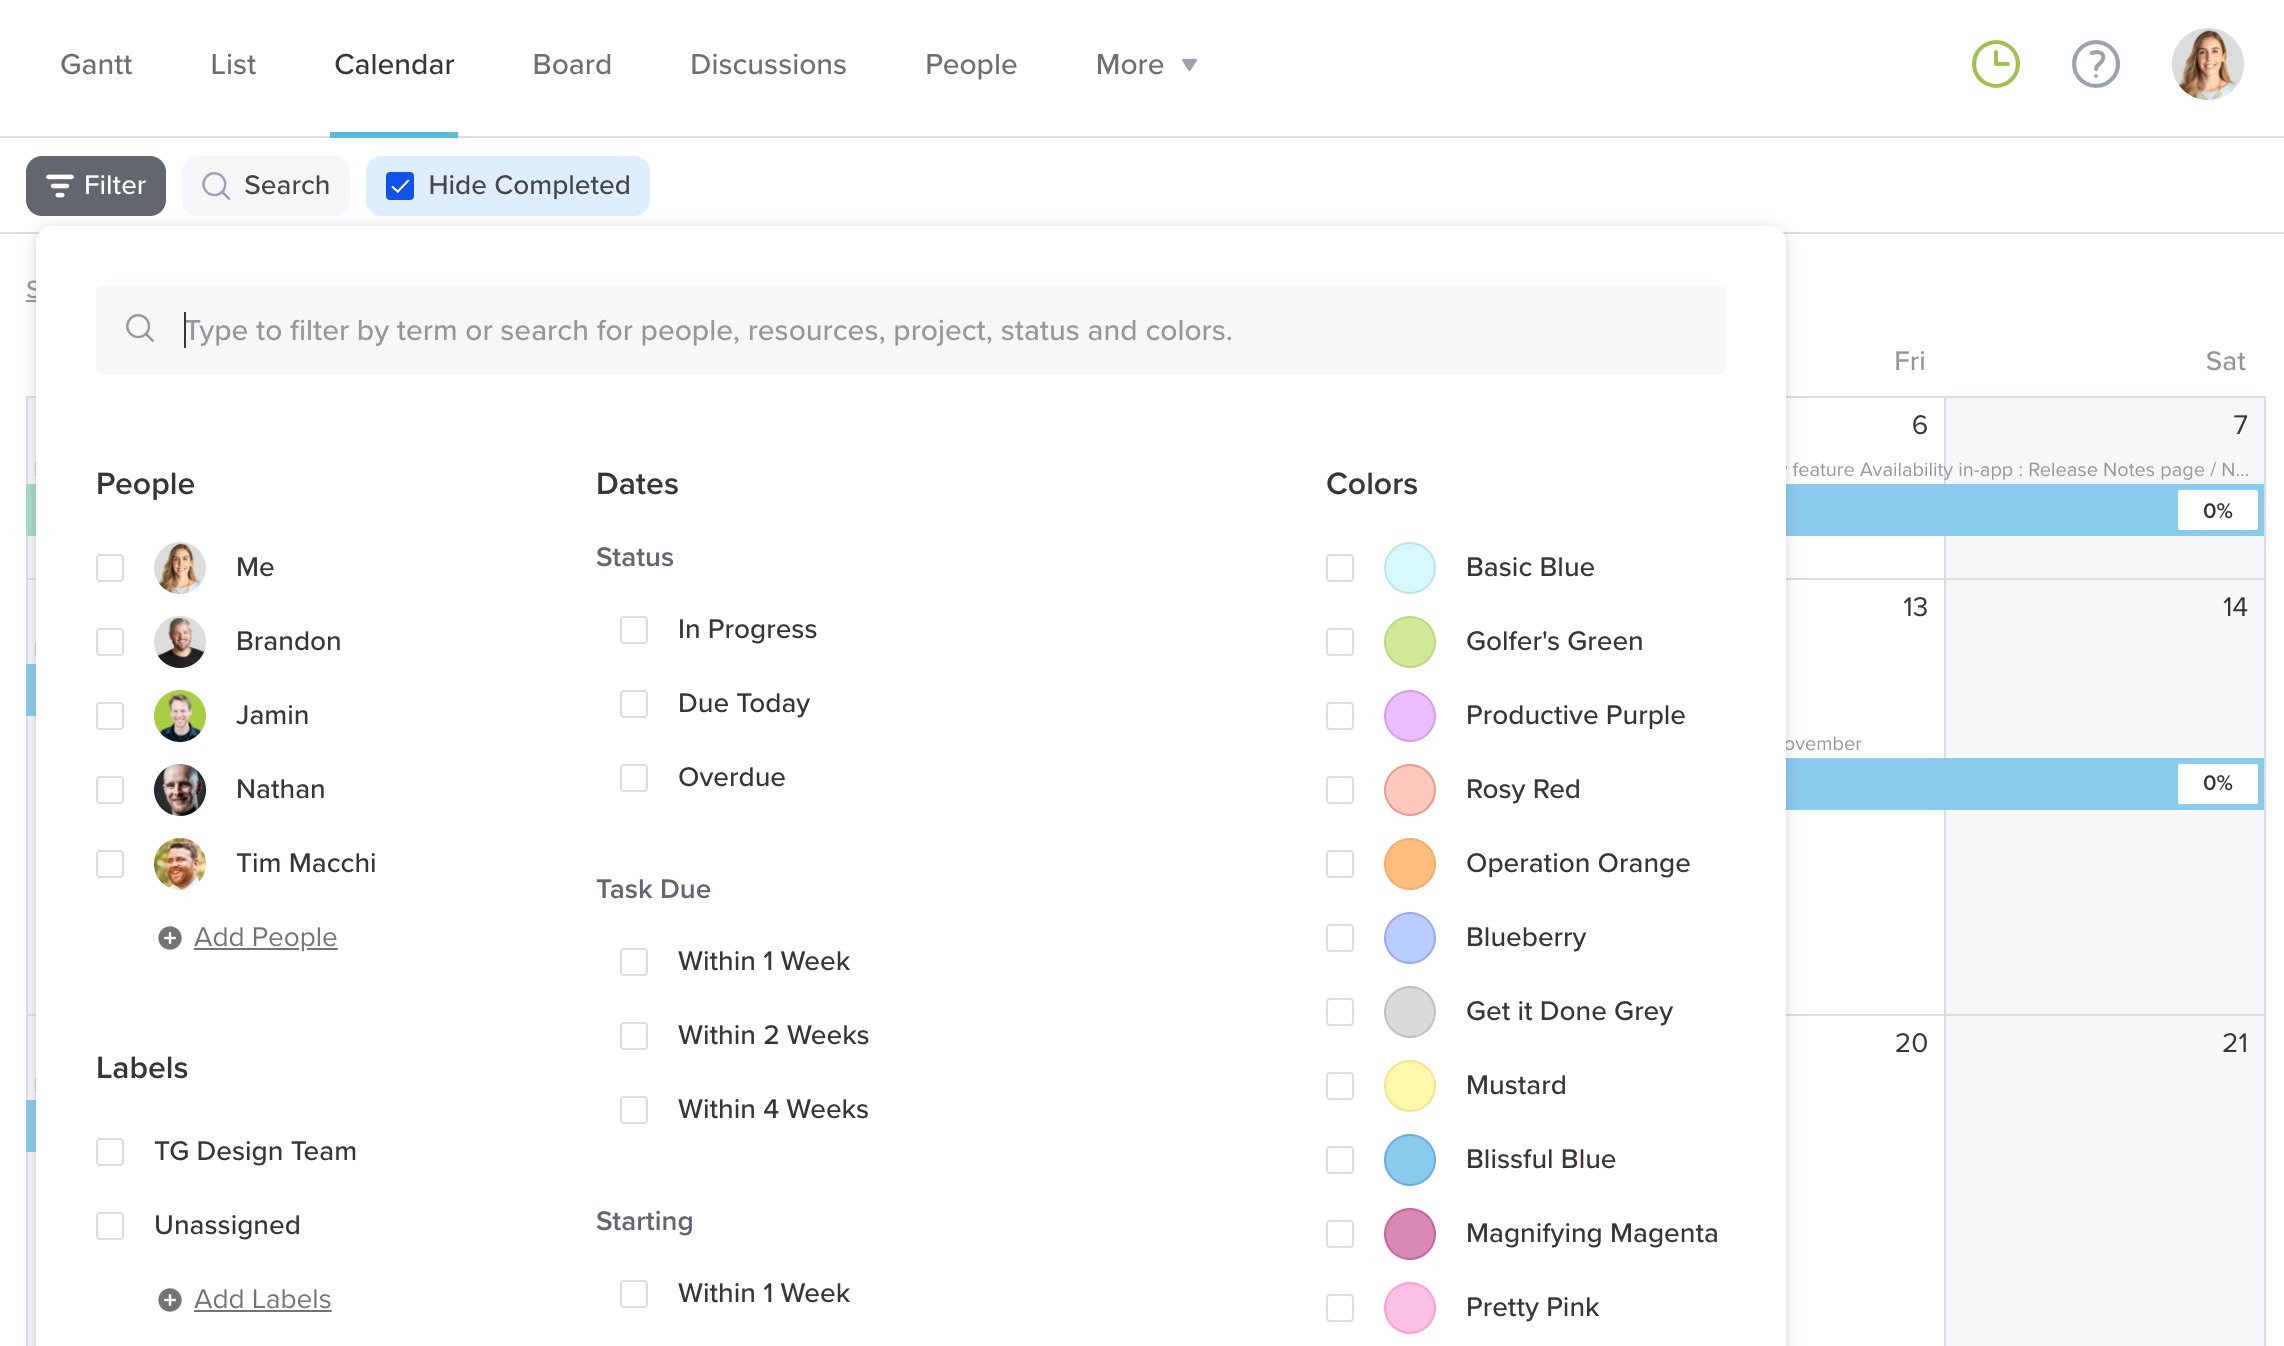The height and width of the screenshot is (1346, 2284).
Task: Uncheck the Hide Completed checkbox
Action: (x=400, y=186)
